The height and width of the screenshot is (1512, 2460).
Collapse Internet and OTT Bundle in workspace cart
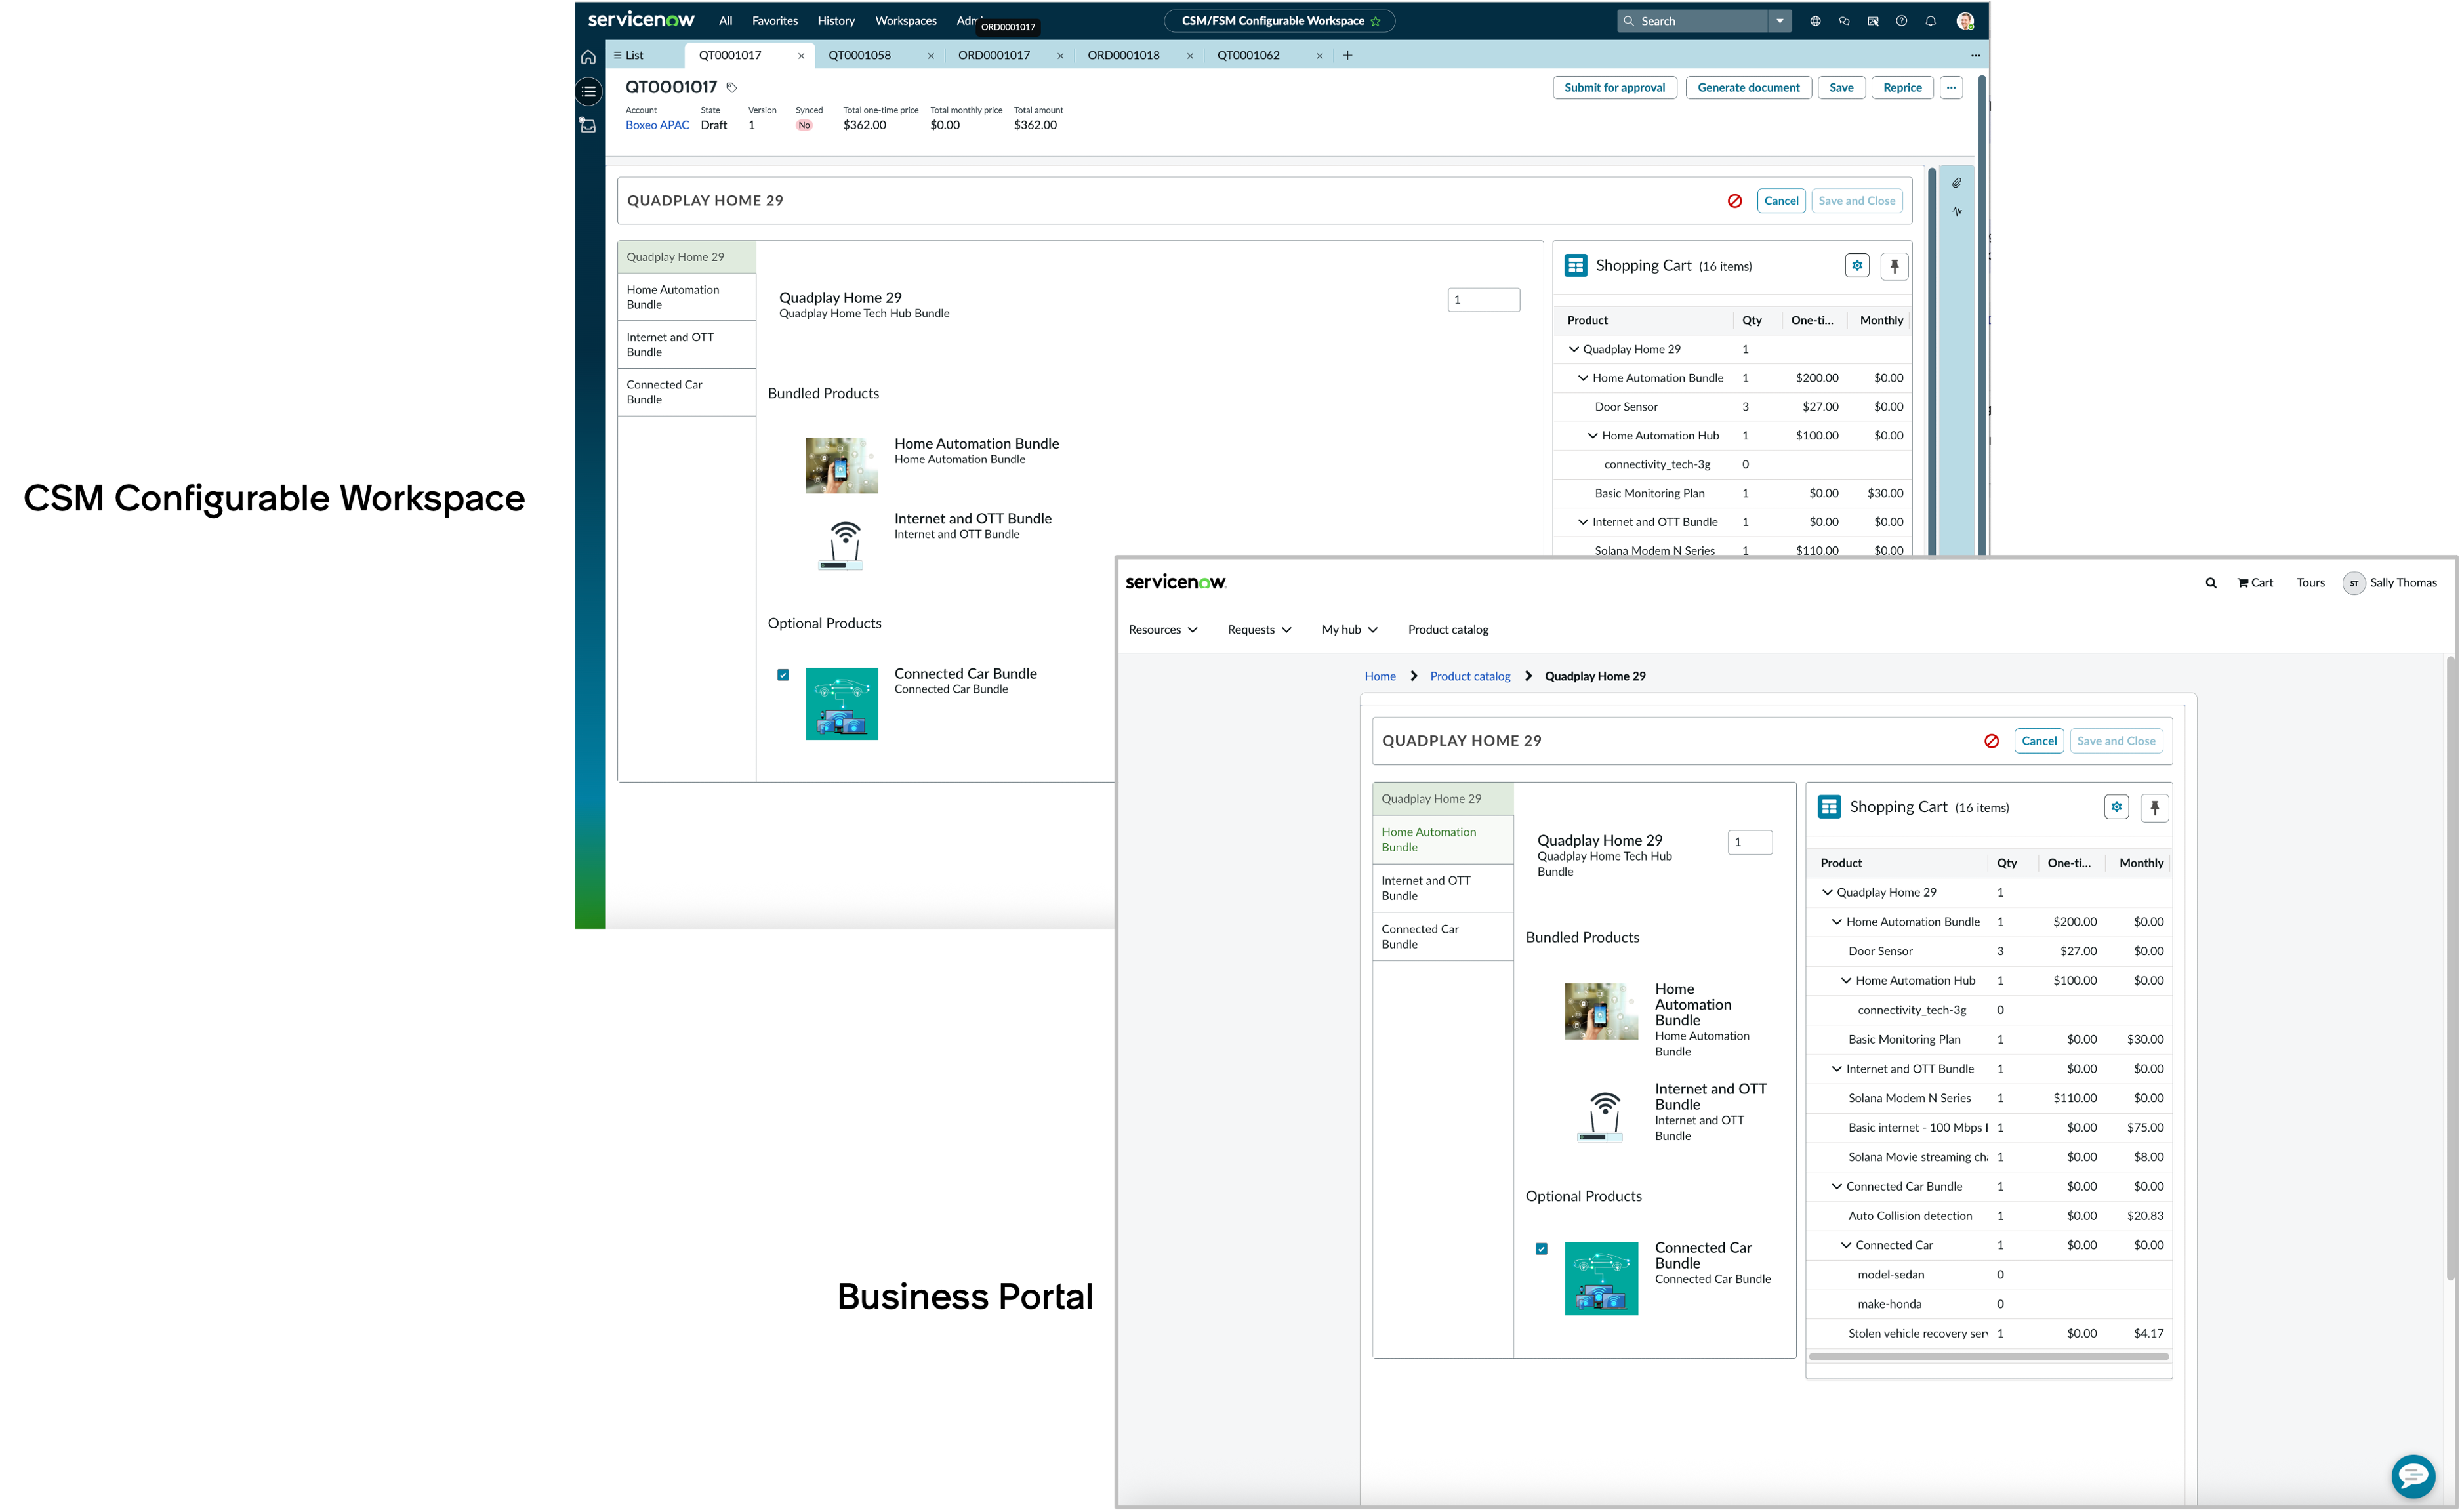pyautogui.click(x=1583, y=522)
